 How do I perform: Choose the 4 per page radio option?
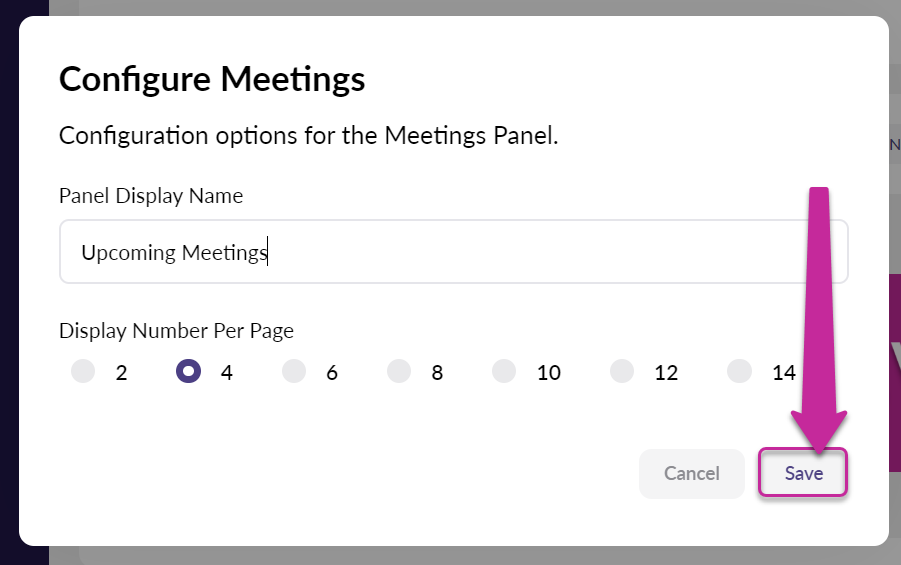[188, 372]
